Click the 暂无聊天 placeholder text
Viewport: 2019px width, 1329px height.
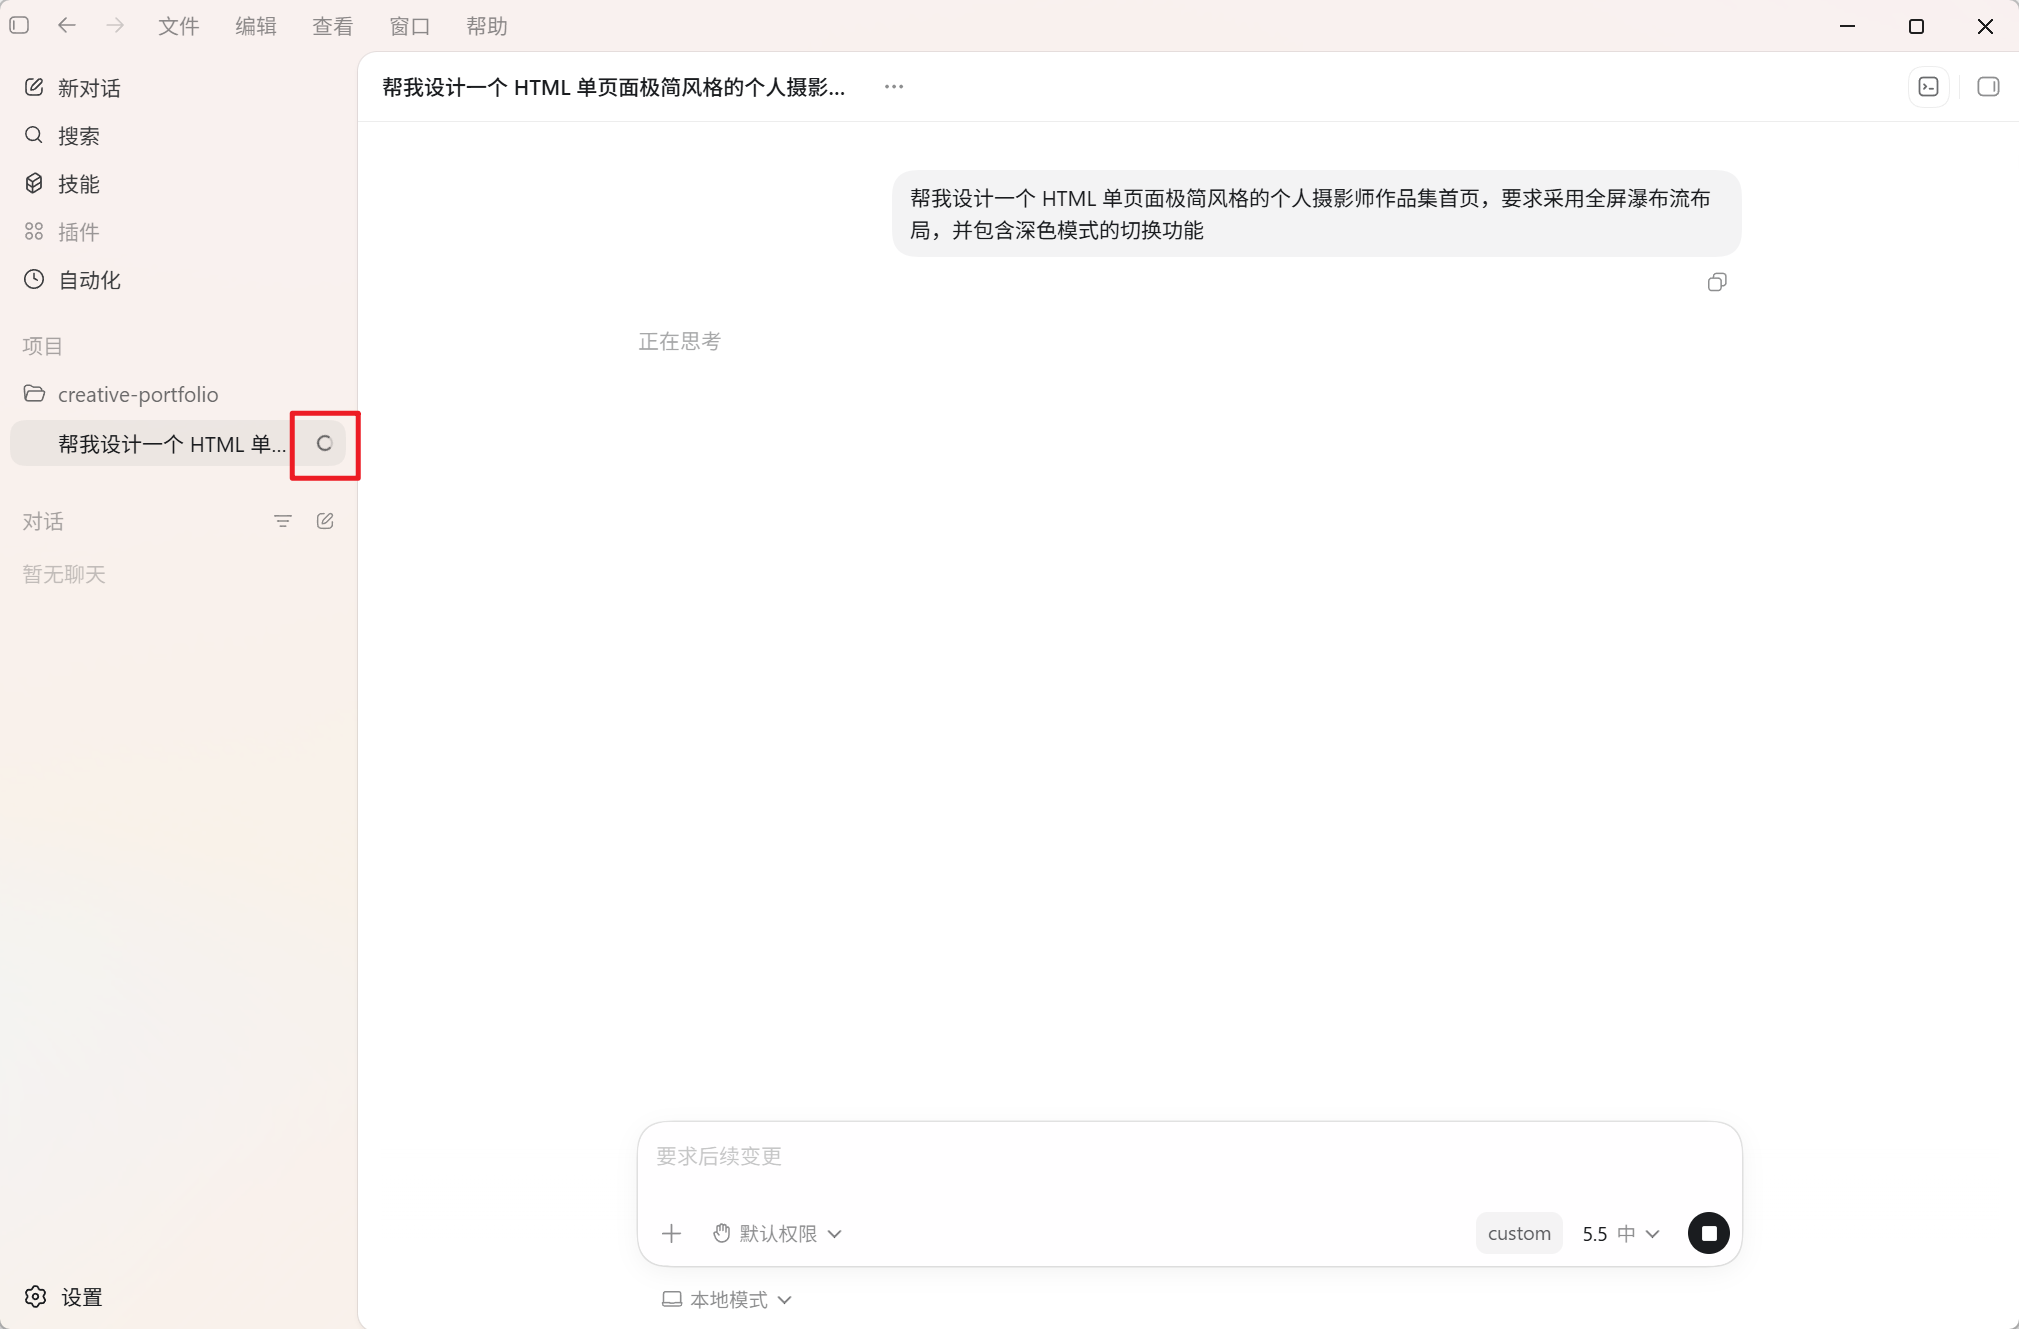[64, 574]
